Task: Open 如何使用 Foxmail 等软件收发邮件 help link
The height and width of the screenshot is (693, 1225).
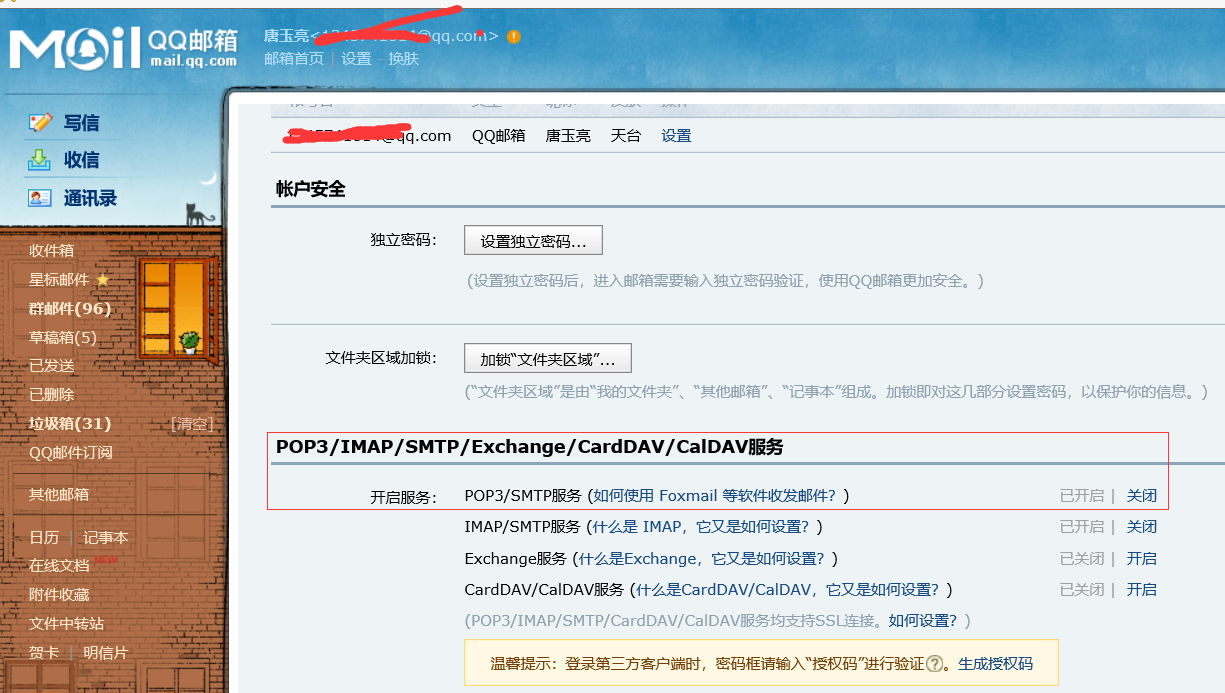Action: (717, 496)
